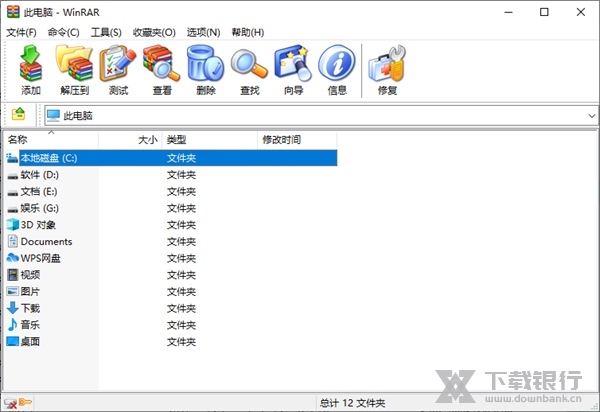The height and width of the screenshot is (412, 600).
Task: Click the 查找 (Find) magnifier icon
Action: (x=249, y=64)
